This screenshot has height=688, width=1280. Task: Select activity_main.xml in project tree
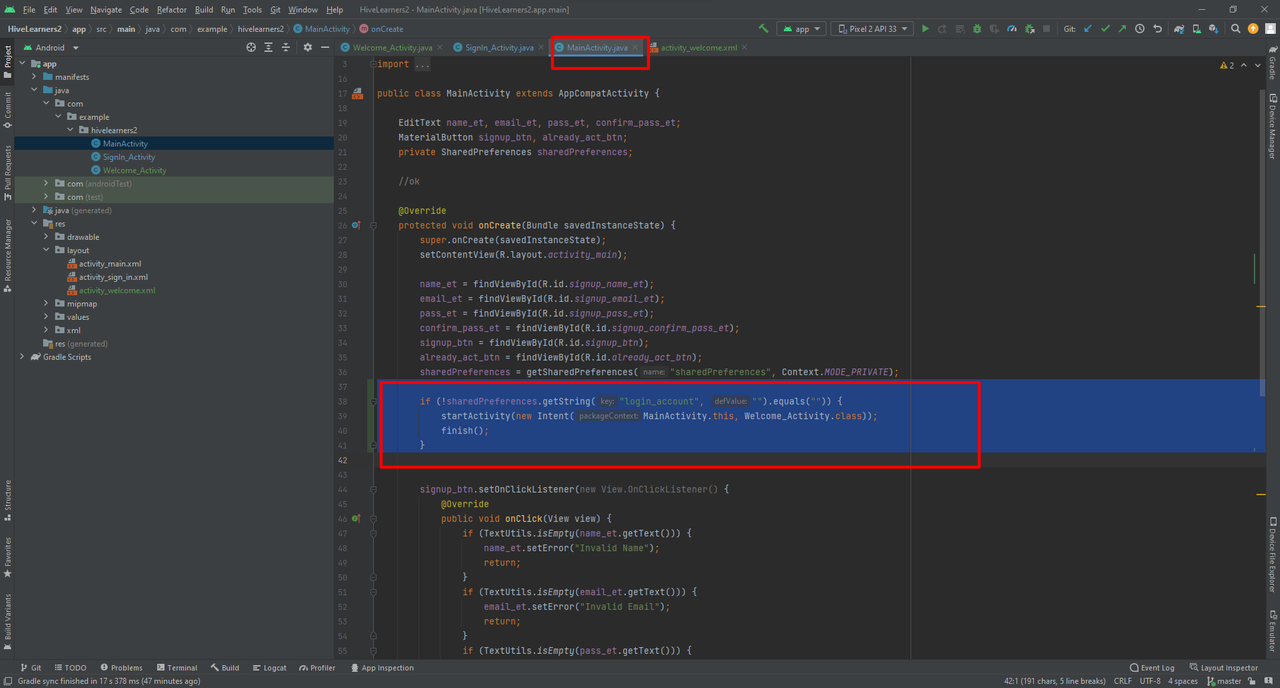coord(109,264)
